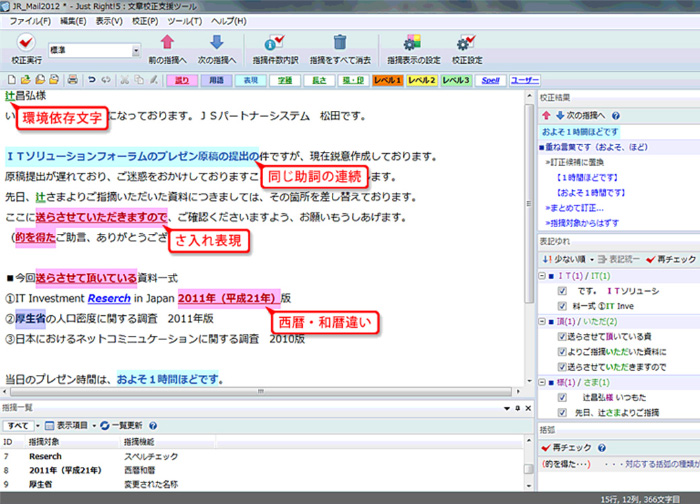
Task: Open 指摘一覧 panel options arrow
Action: tap(507, 408)
